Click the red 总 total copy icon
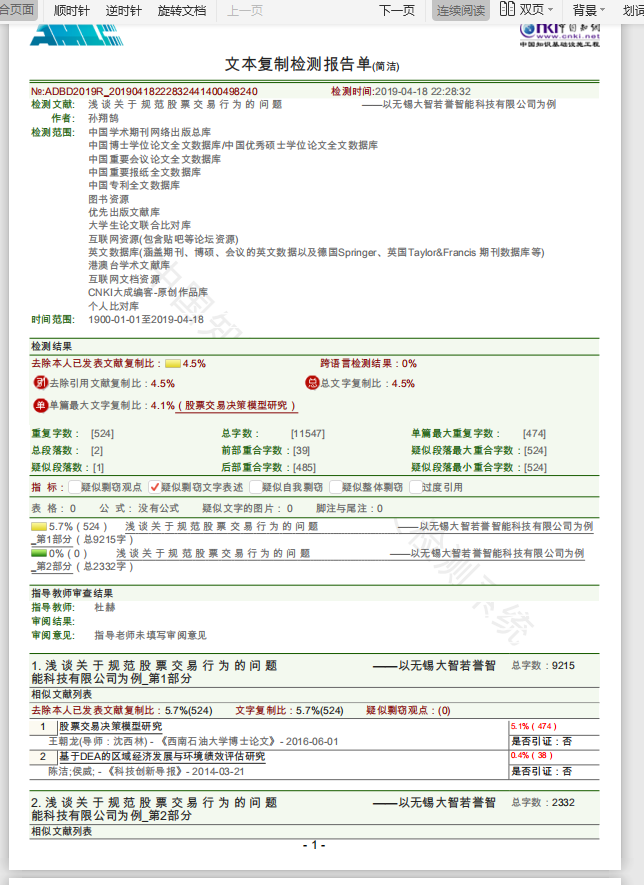 point(312,383)
